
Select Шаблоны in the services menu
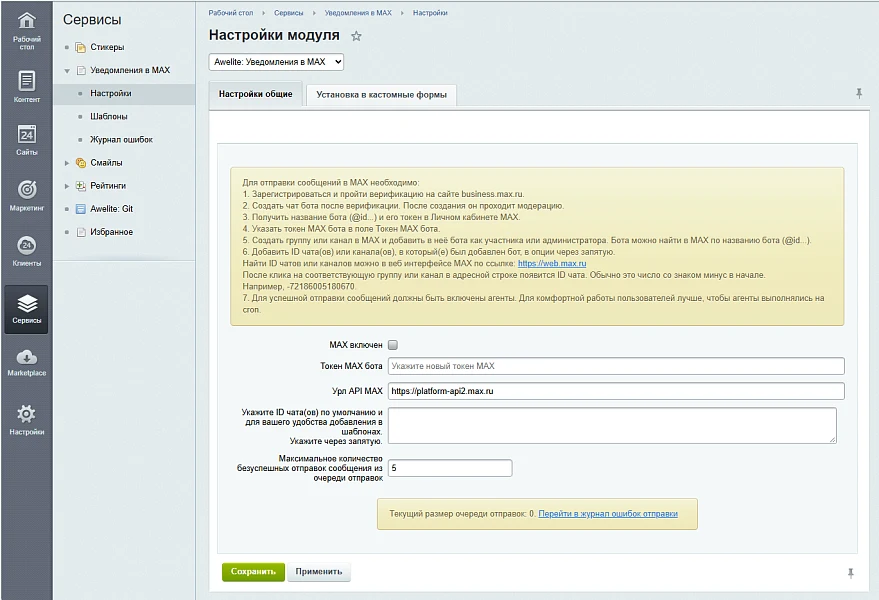click(109, 116)
